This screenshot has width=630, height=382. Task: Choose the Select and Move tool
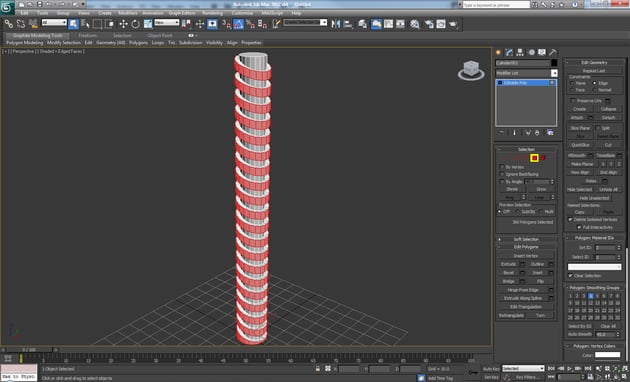[123, 24]
